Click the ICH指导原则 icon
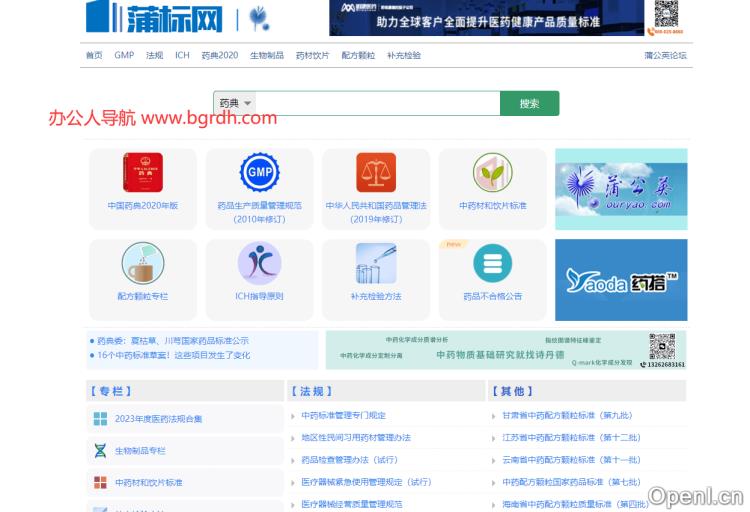This screenshot has height=512, width=750. (259, 264)
